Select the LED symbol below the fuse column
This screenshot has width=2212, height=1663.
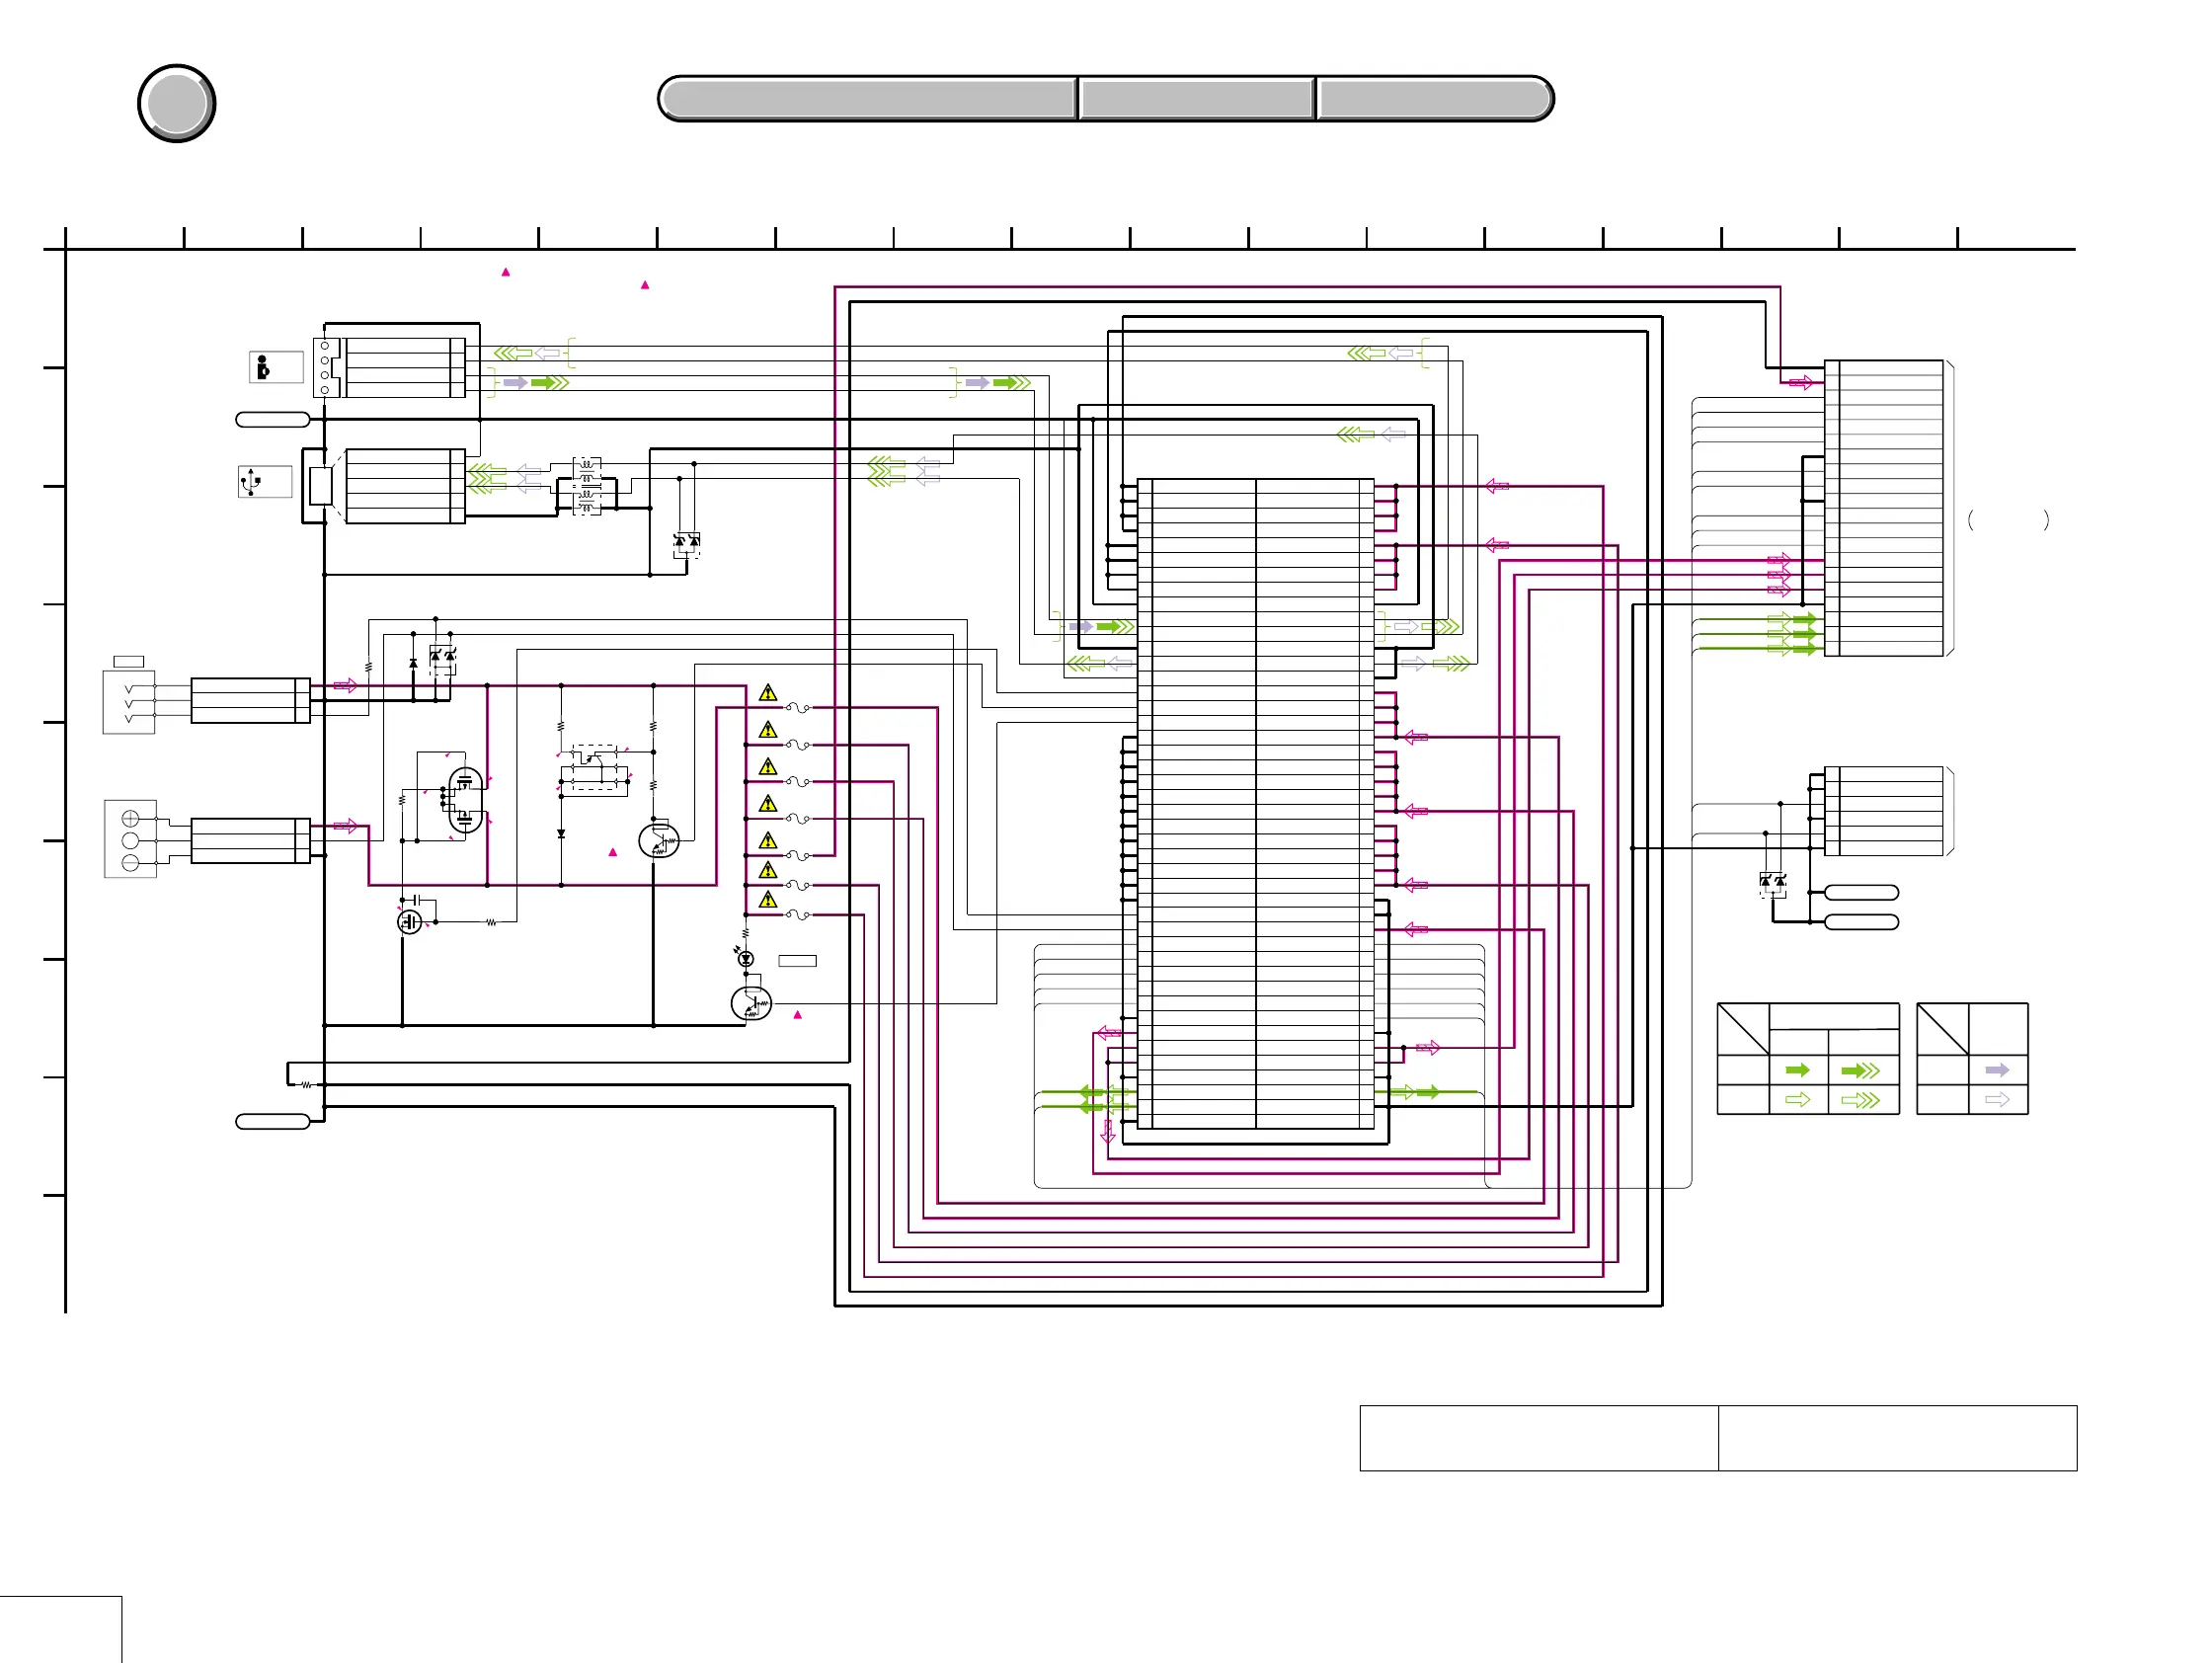tap(745, 958)
